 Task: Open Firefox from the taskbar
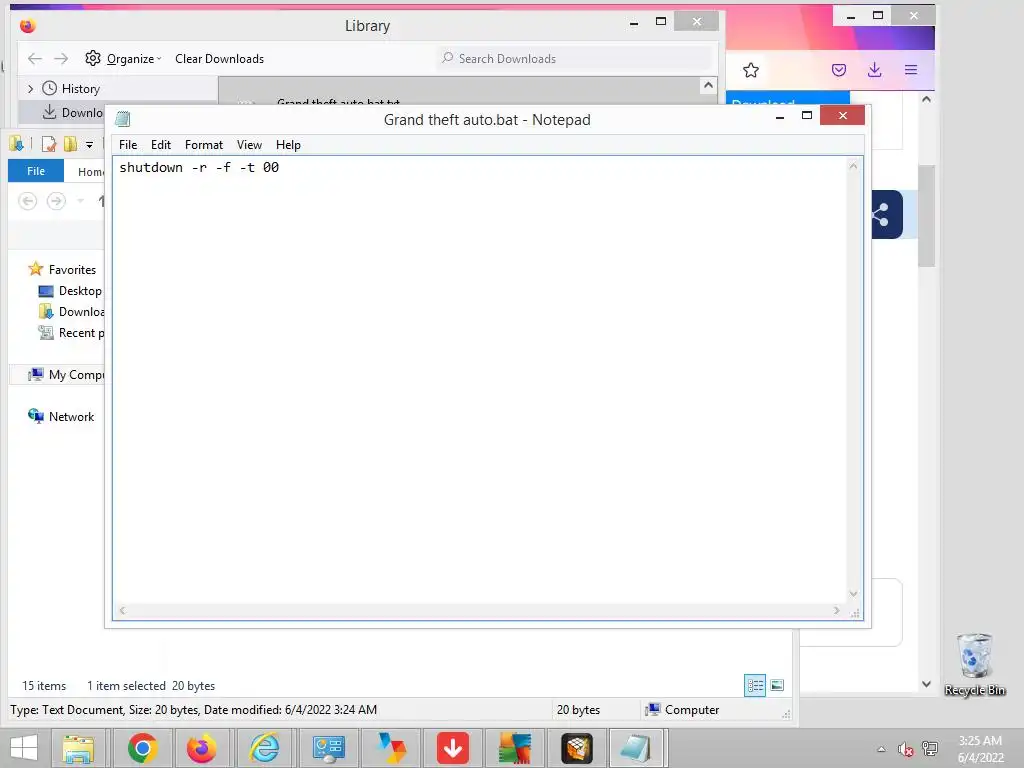[201, 748]
